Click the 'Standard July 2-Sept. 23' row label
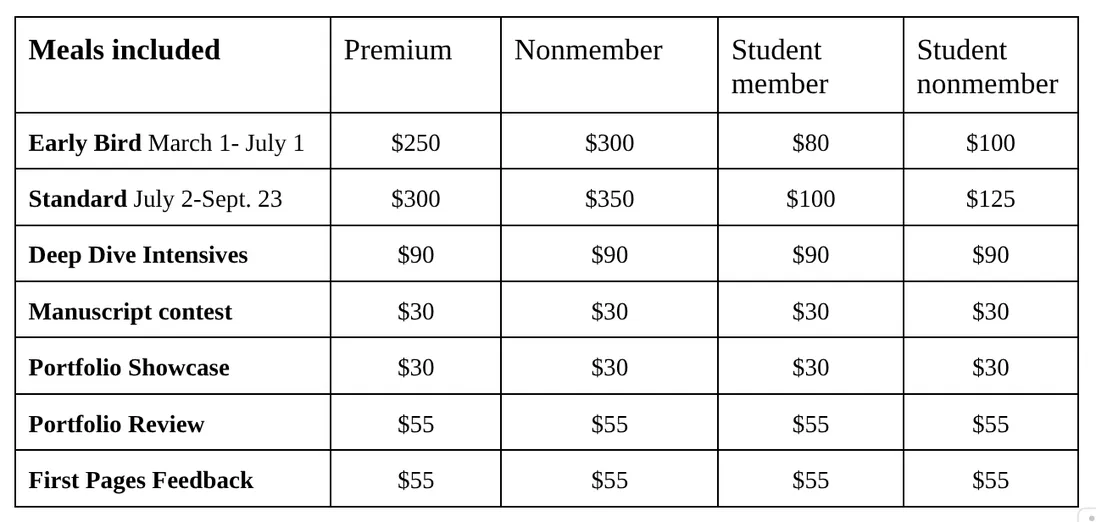 (155, 199)
